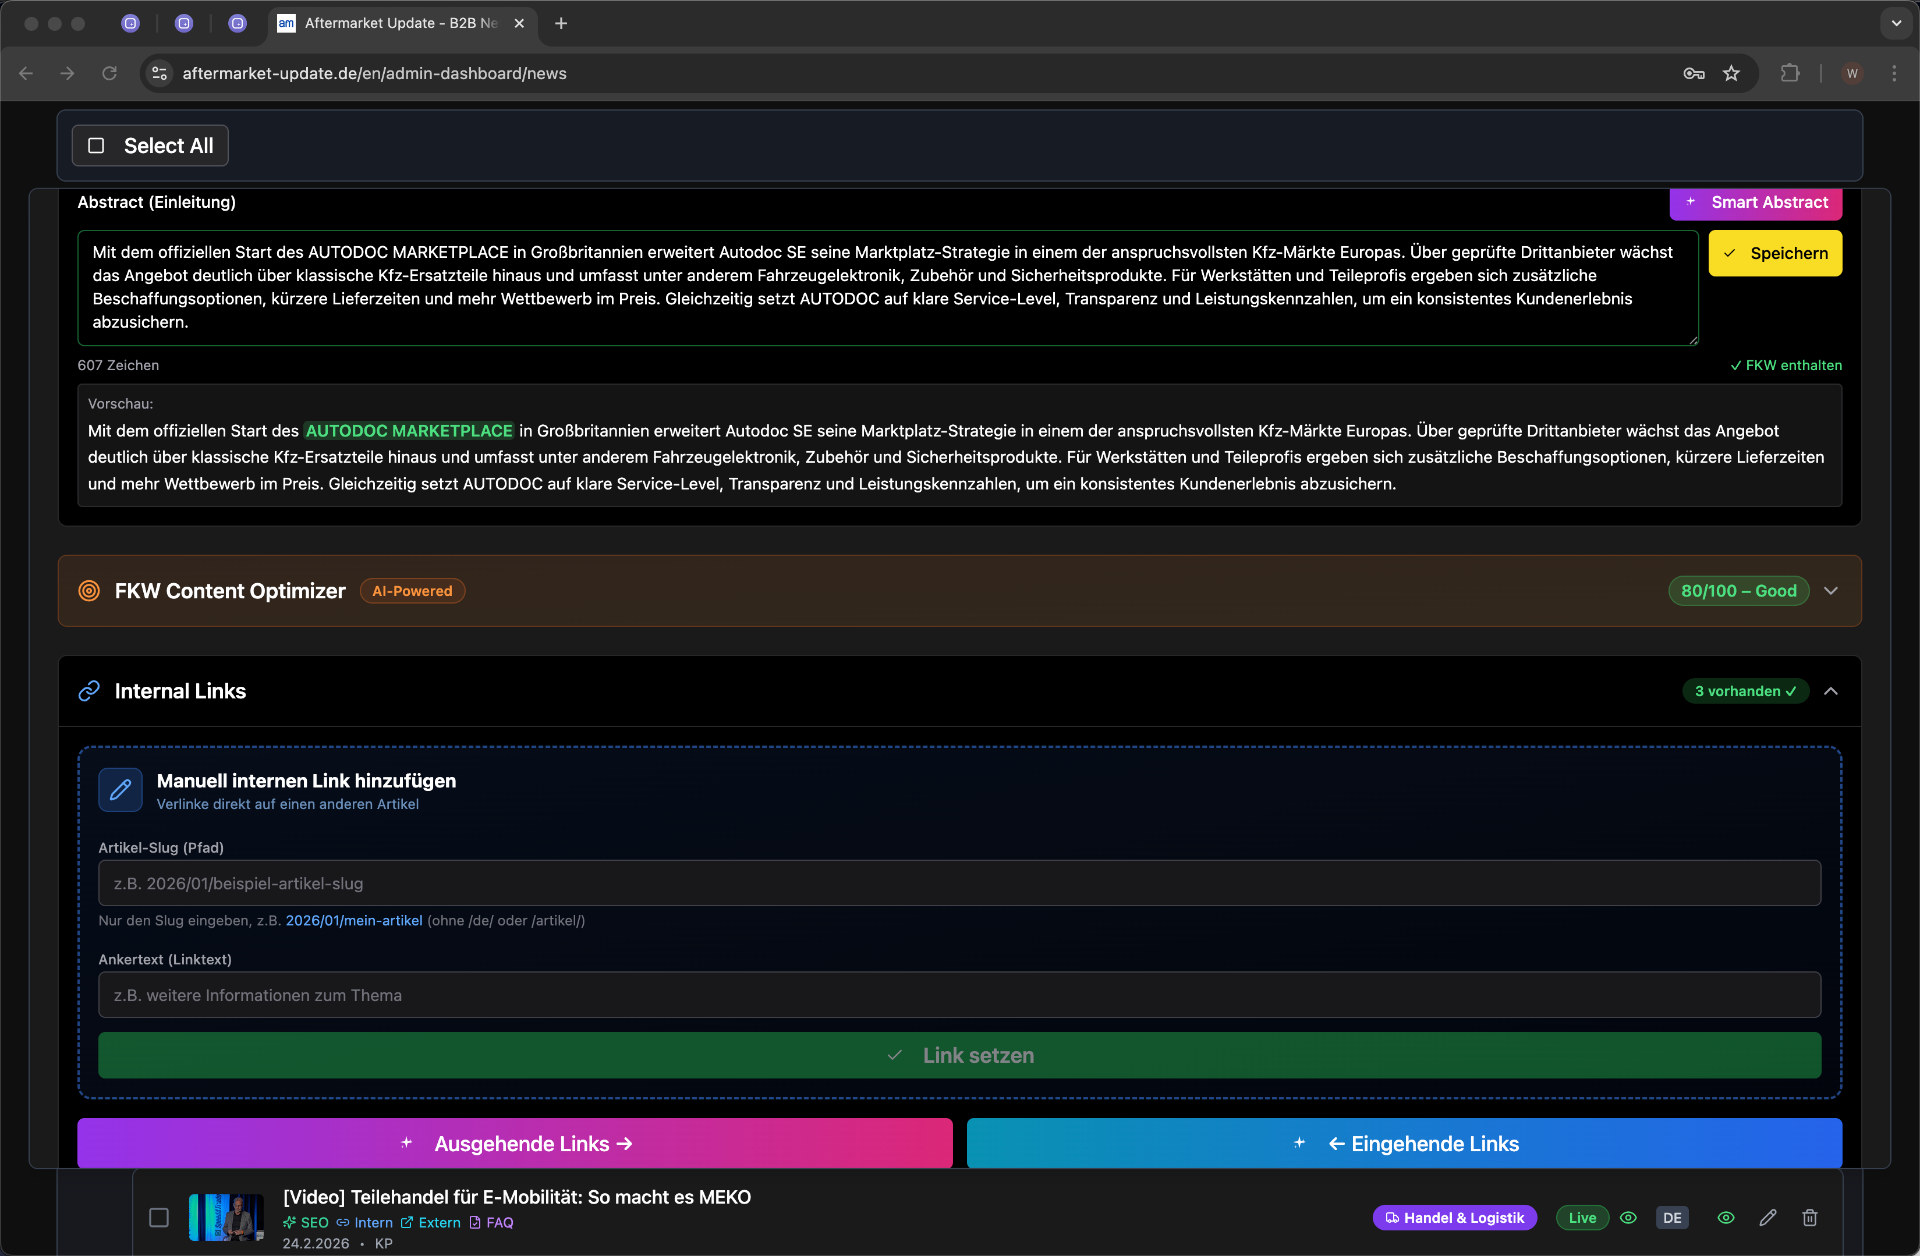Click the pencil icon beside Manuell internen Link

[x=120, y=790]
